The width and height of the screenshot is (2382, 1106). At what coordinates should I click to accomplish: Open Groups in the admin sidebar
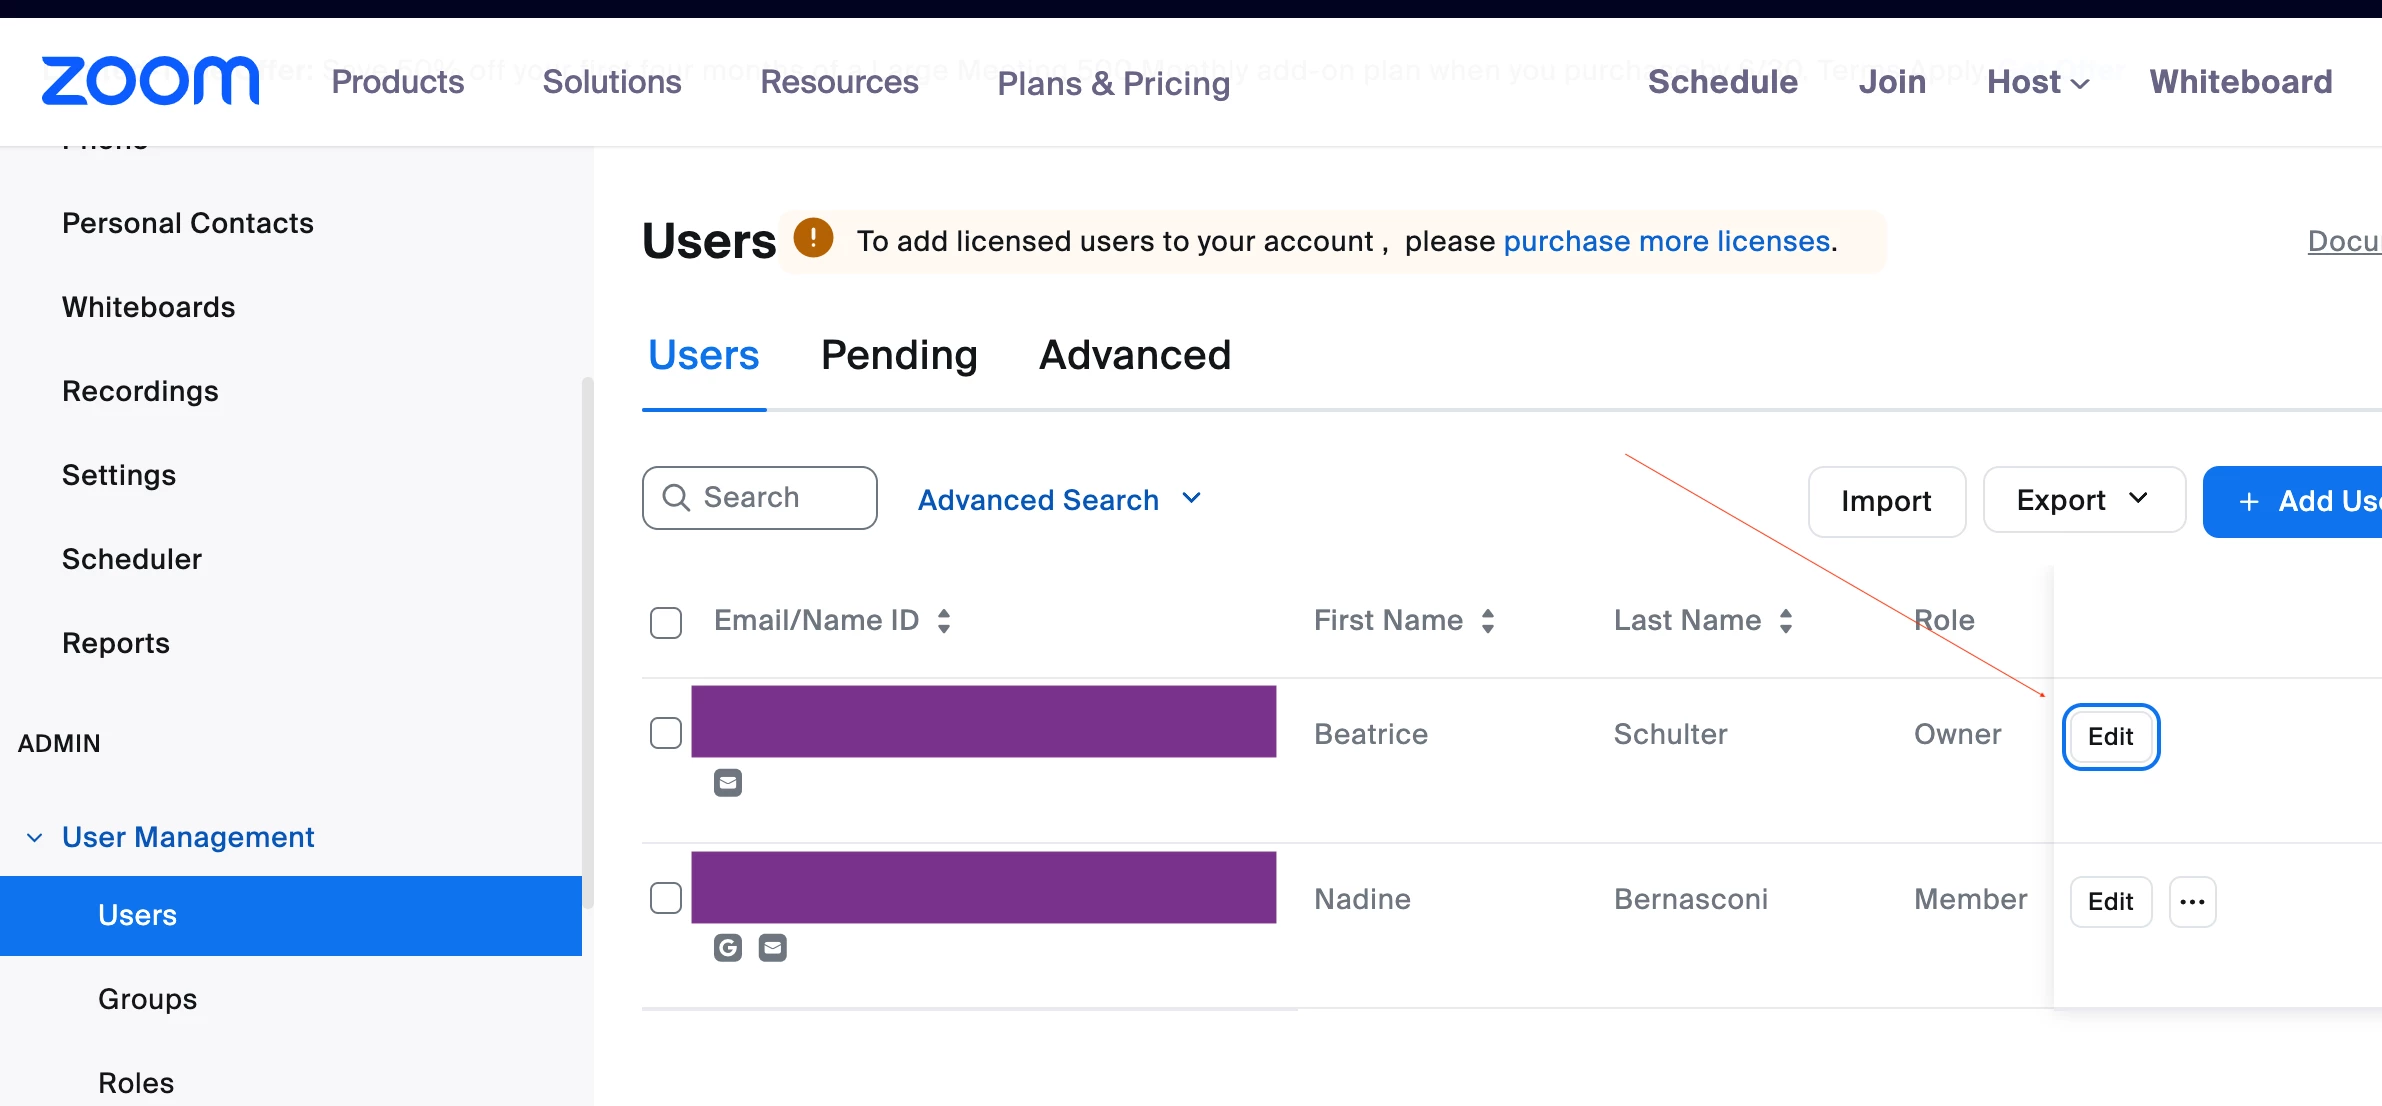[x=147, y=999]
